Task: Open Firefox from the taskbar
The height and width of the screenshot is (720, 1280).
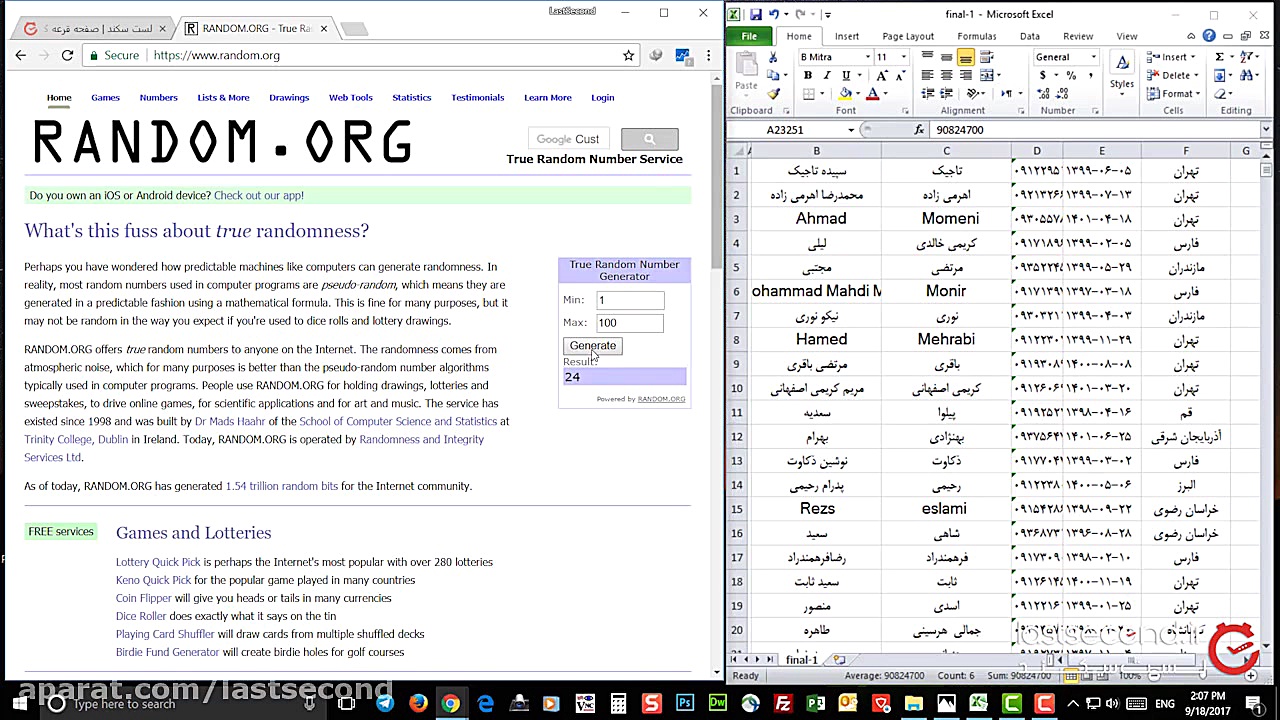Action: (x=418, y=704)
